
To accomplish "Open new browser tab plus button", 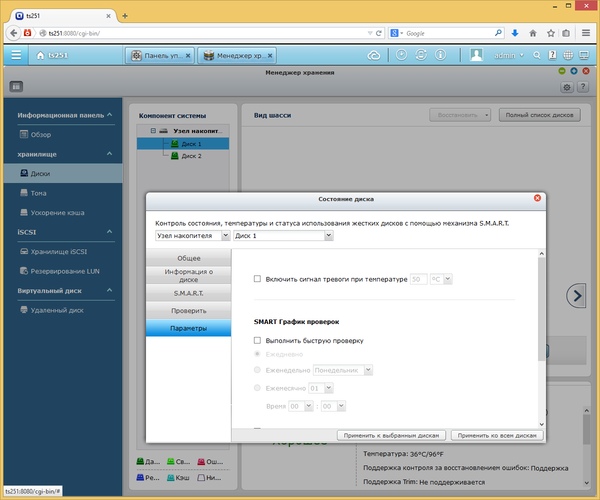I will coord(125,16).
